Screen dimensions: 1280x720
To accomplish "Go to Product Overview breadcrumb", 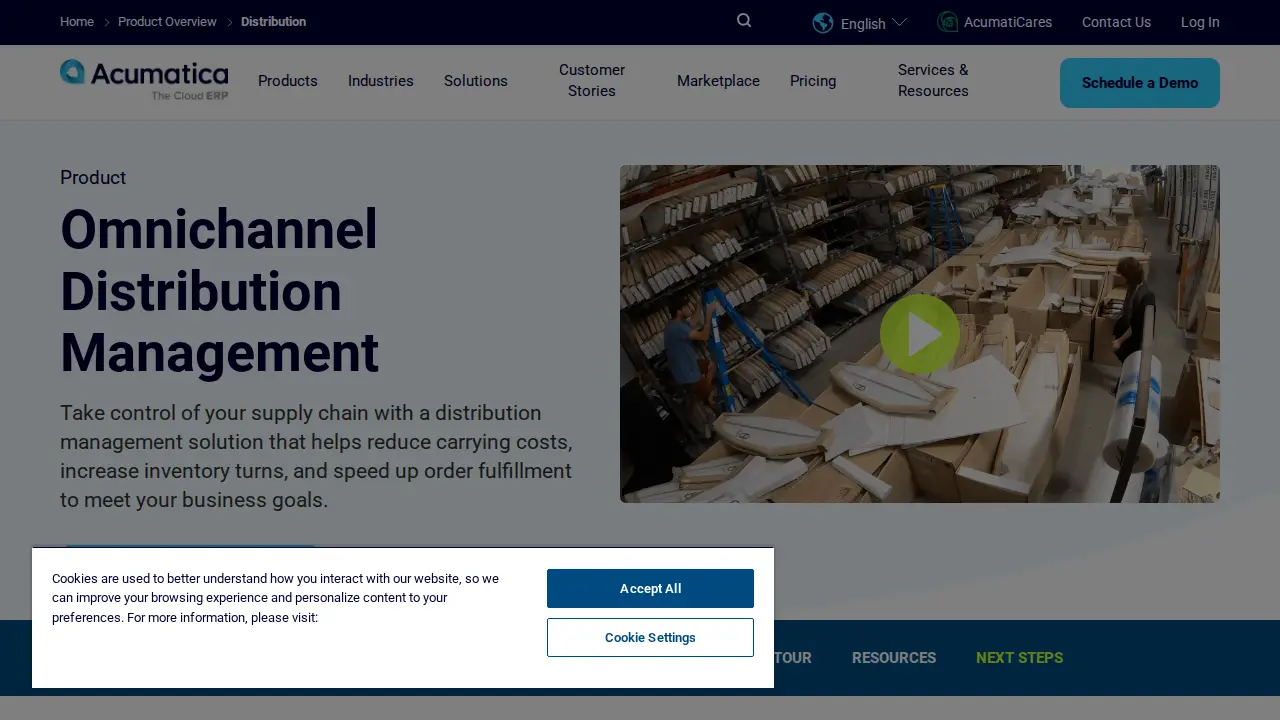I will coord(167,22).
